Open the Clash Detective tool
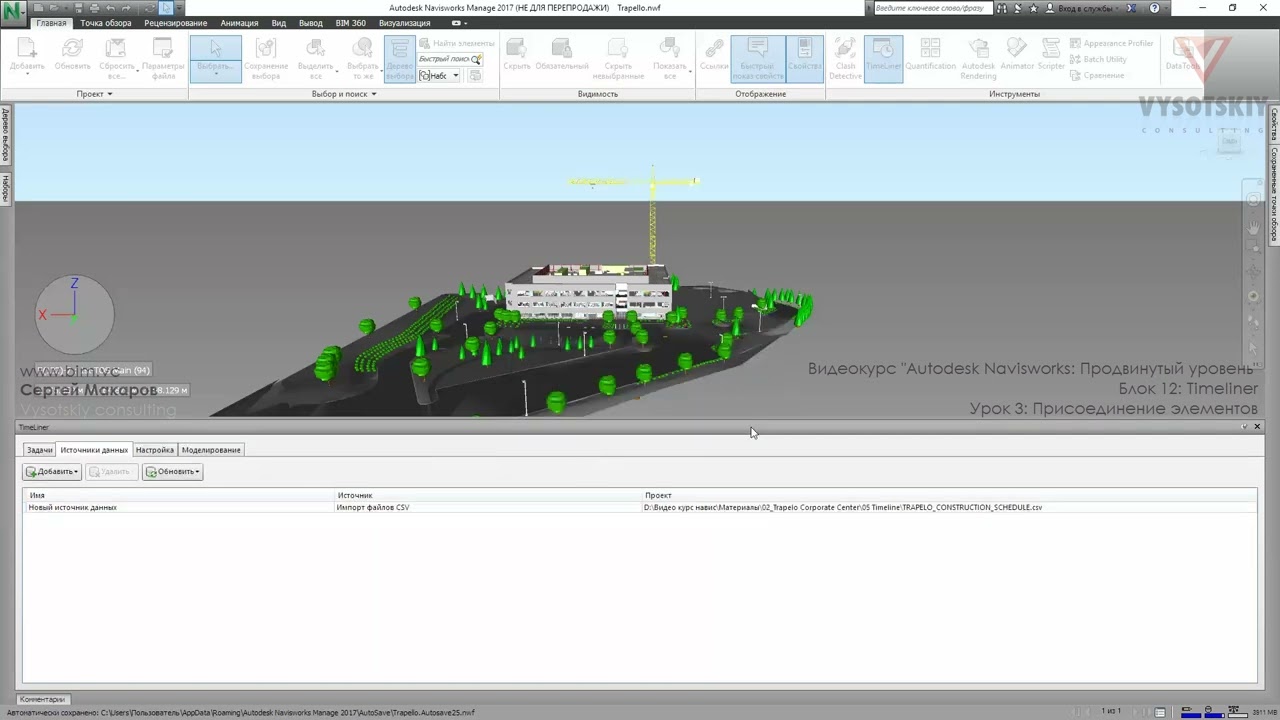 click(845, 59)
